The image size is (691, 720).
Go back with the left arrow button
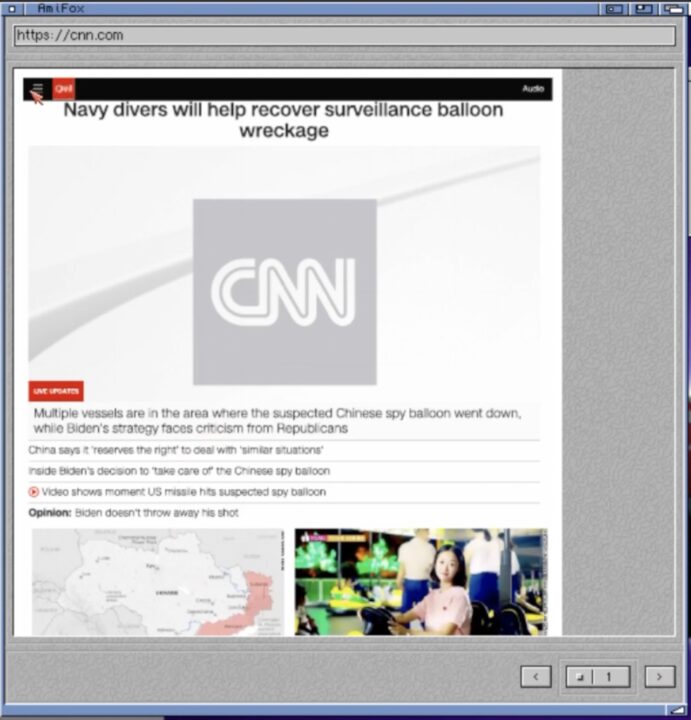click(536, 676)
